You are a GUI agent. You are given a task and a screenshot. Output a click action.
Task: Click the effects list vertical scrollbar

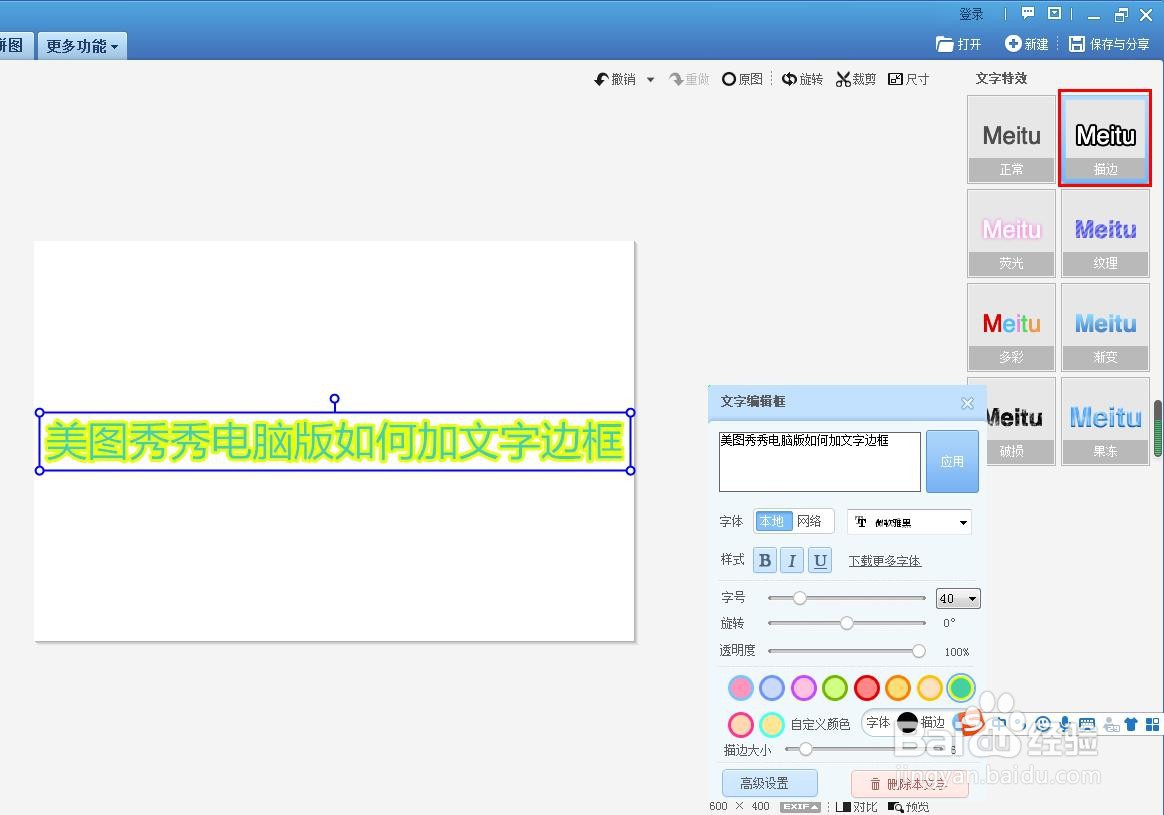[1157, 429]
